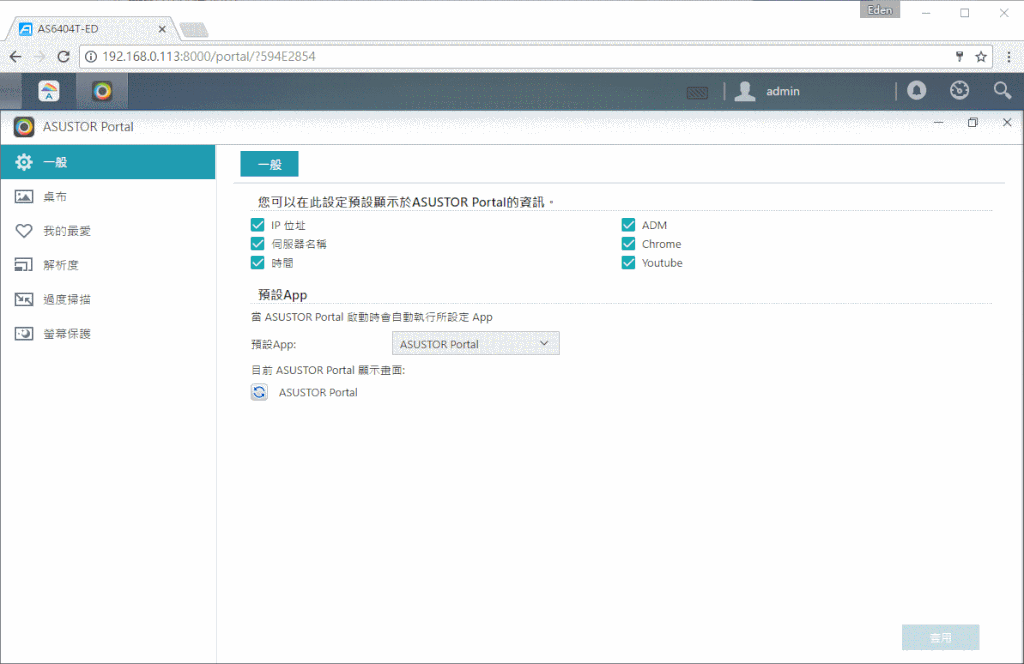Screen dimensions: 1024x664
Task: Click the saved password key icon
Action: tap(959, 56)
